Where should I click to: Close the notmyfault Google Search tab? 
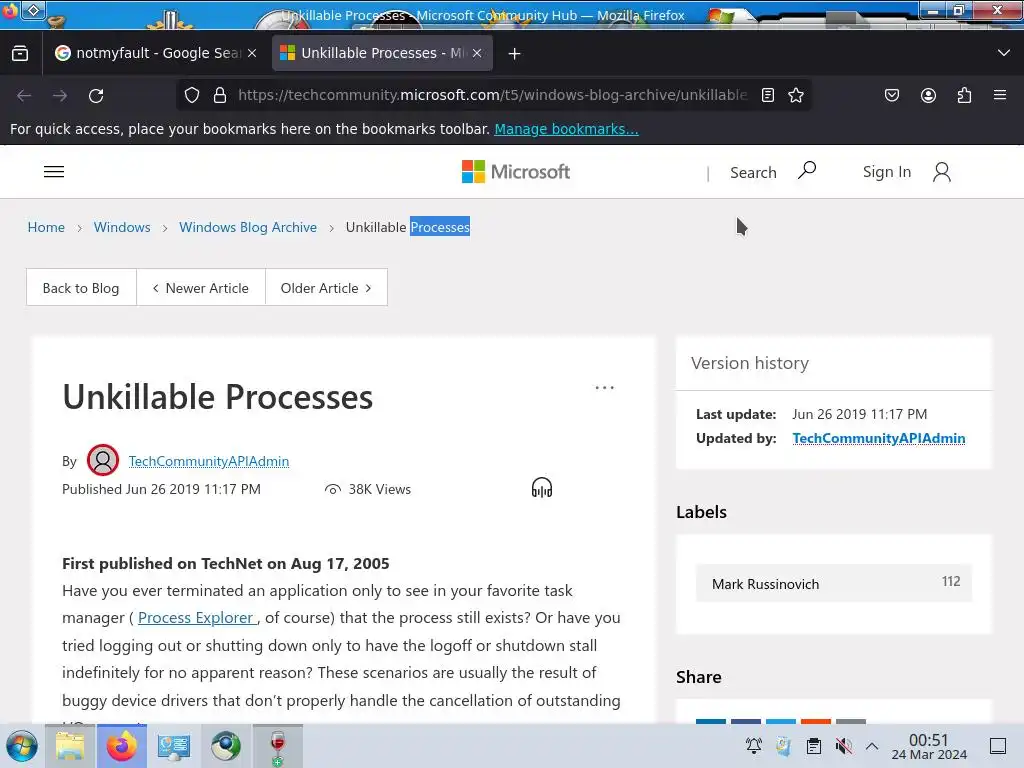coord(252,53)
